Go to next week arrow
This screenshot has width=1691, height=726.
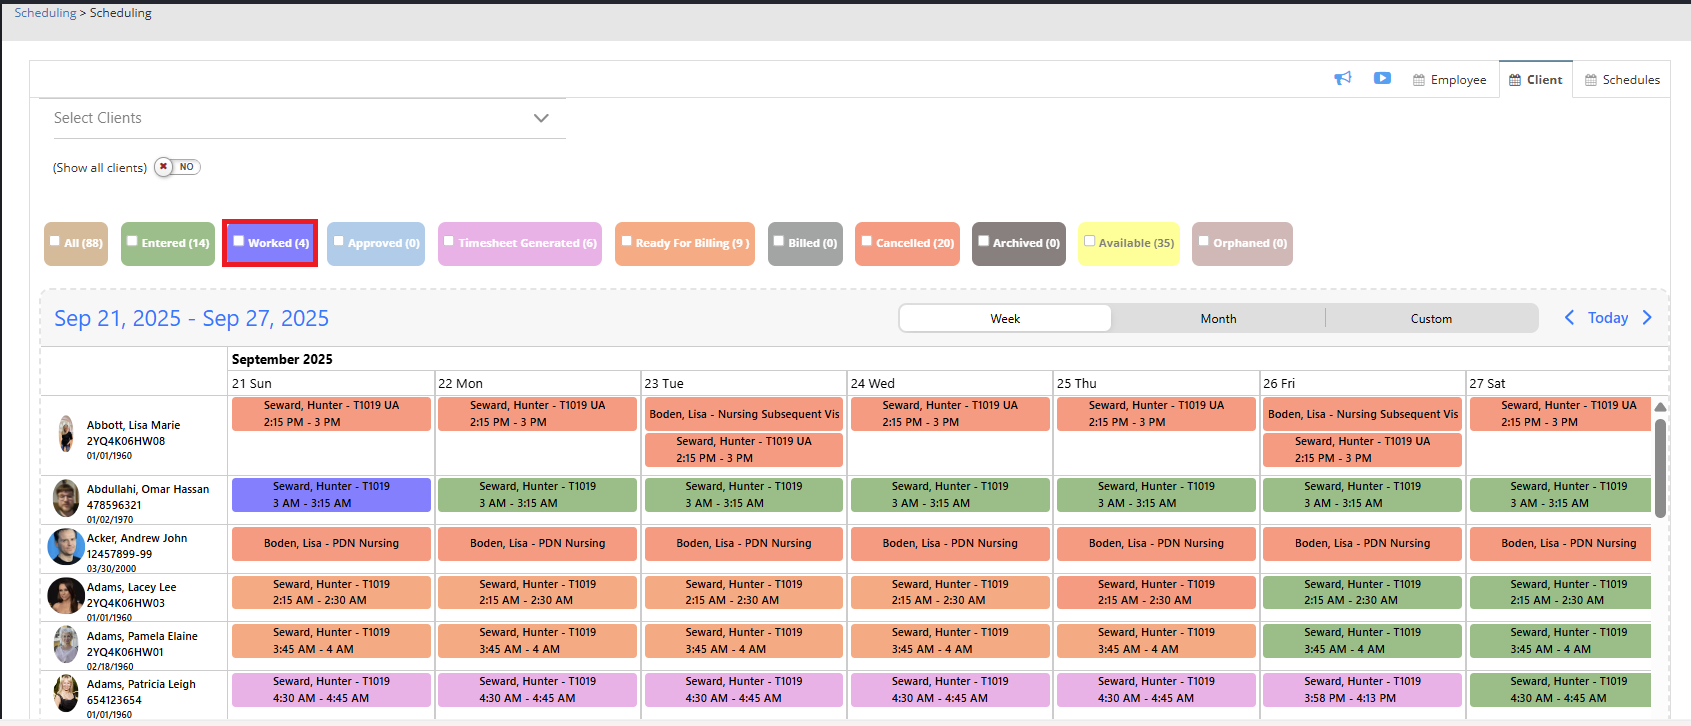tap(1647, 318)
